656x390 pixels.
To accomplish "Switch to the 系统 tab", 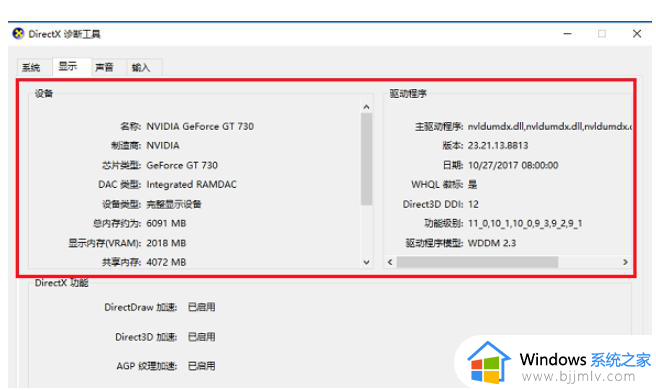I will 31,67.
